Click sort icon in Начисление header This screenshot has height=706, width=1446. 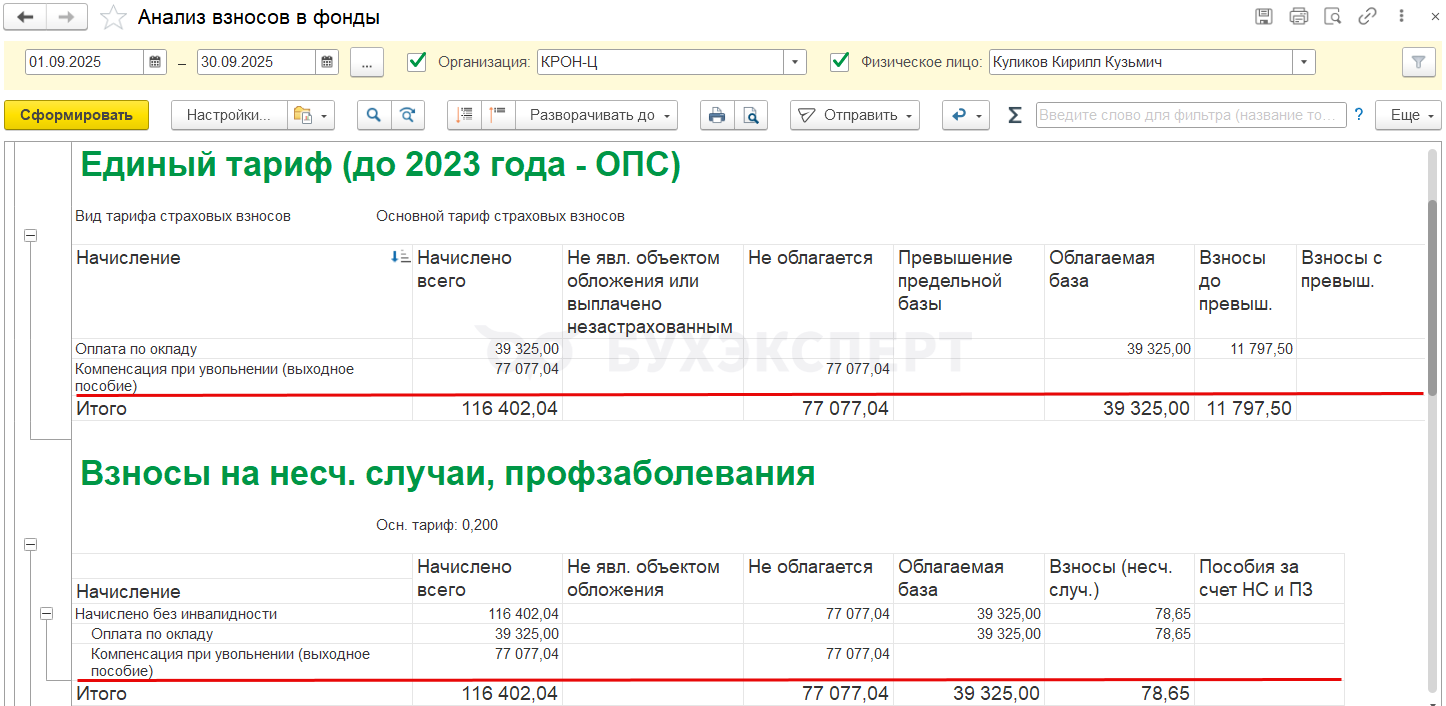401,258
